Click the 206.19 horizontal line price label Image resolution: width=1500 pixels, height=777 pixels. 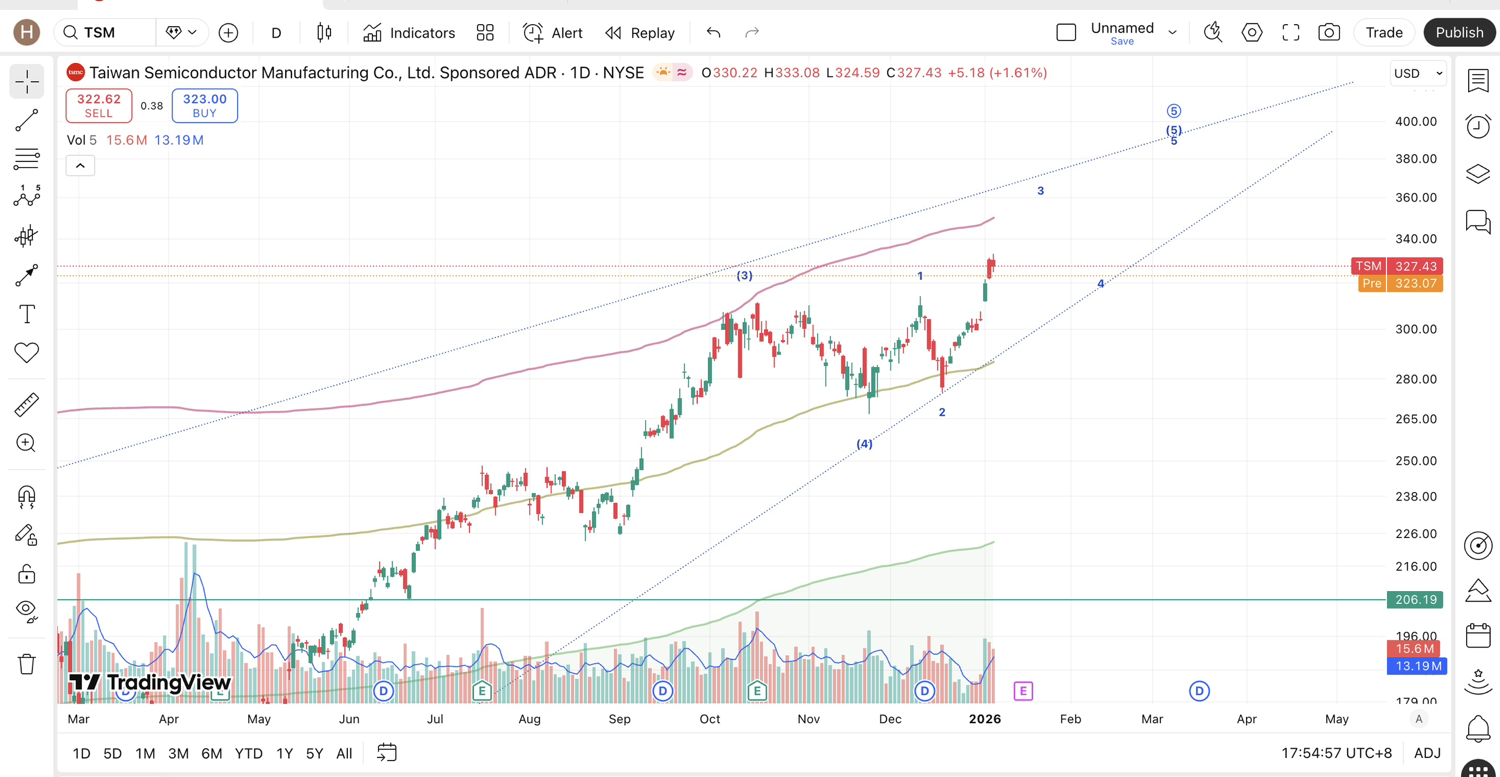coord(1415,600)
